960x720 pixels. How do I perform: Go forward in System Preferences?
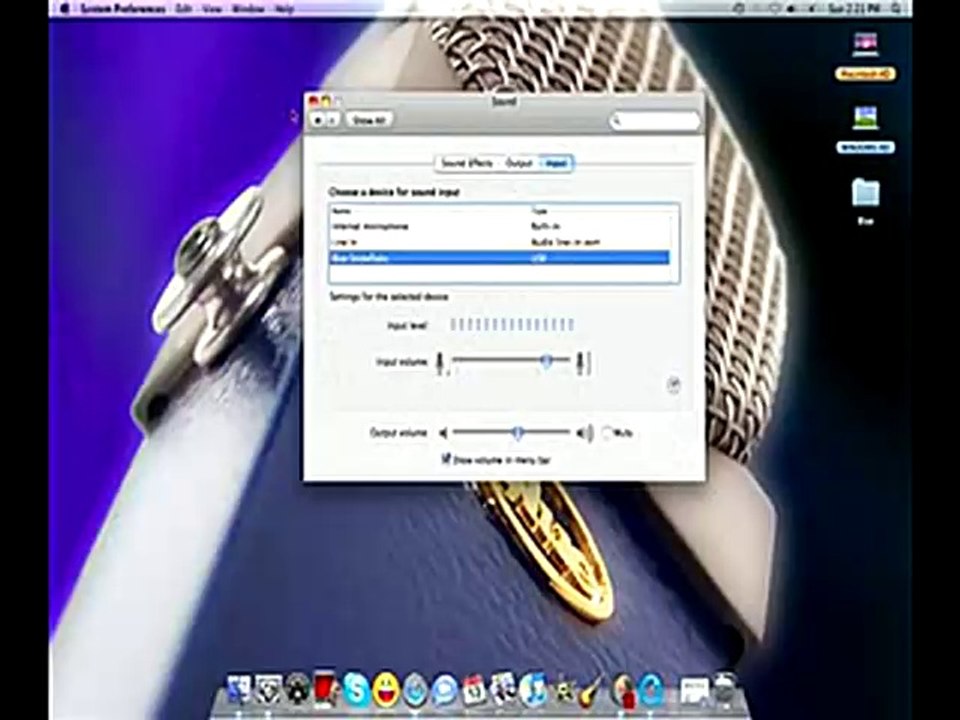click(332, 120)
